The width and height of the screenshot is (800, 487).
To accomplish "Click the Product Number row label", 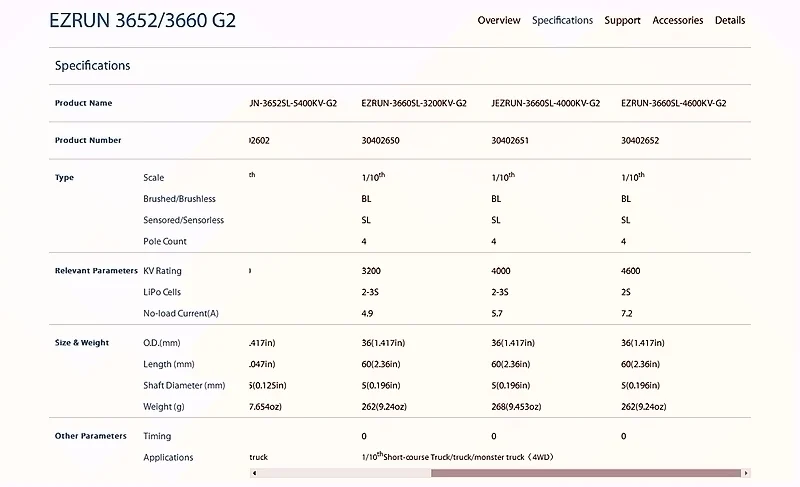I will 88,140.
